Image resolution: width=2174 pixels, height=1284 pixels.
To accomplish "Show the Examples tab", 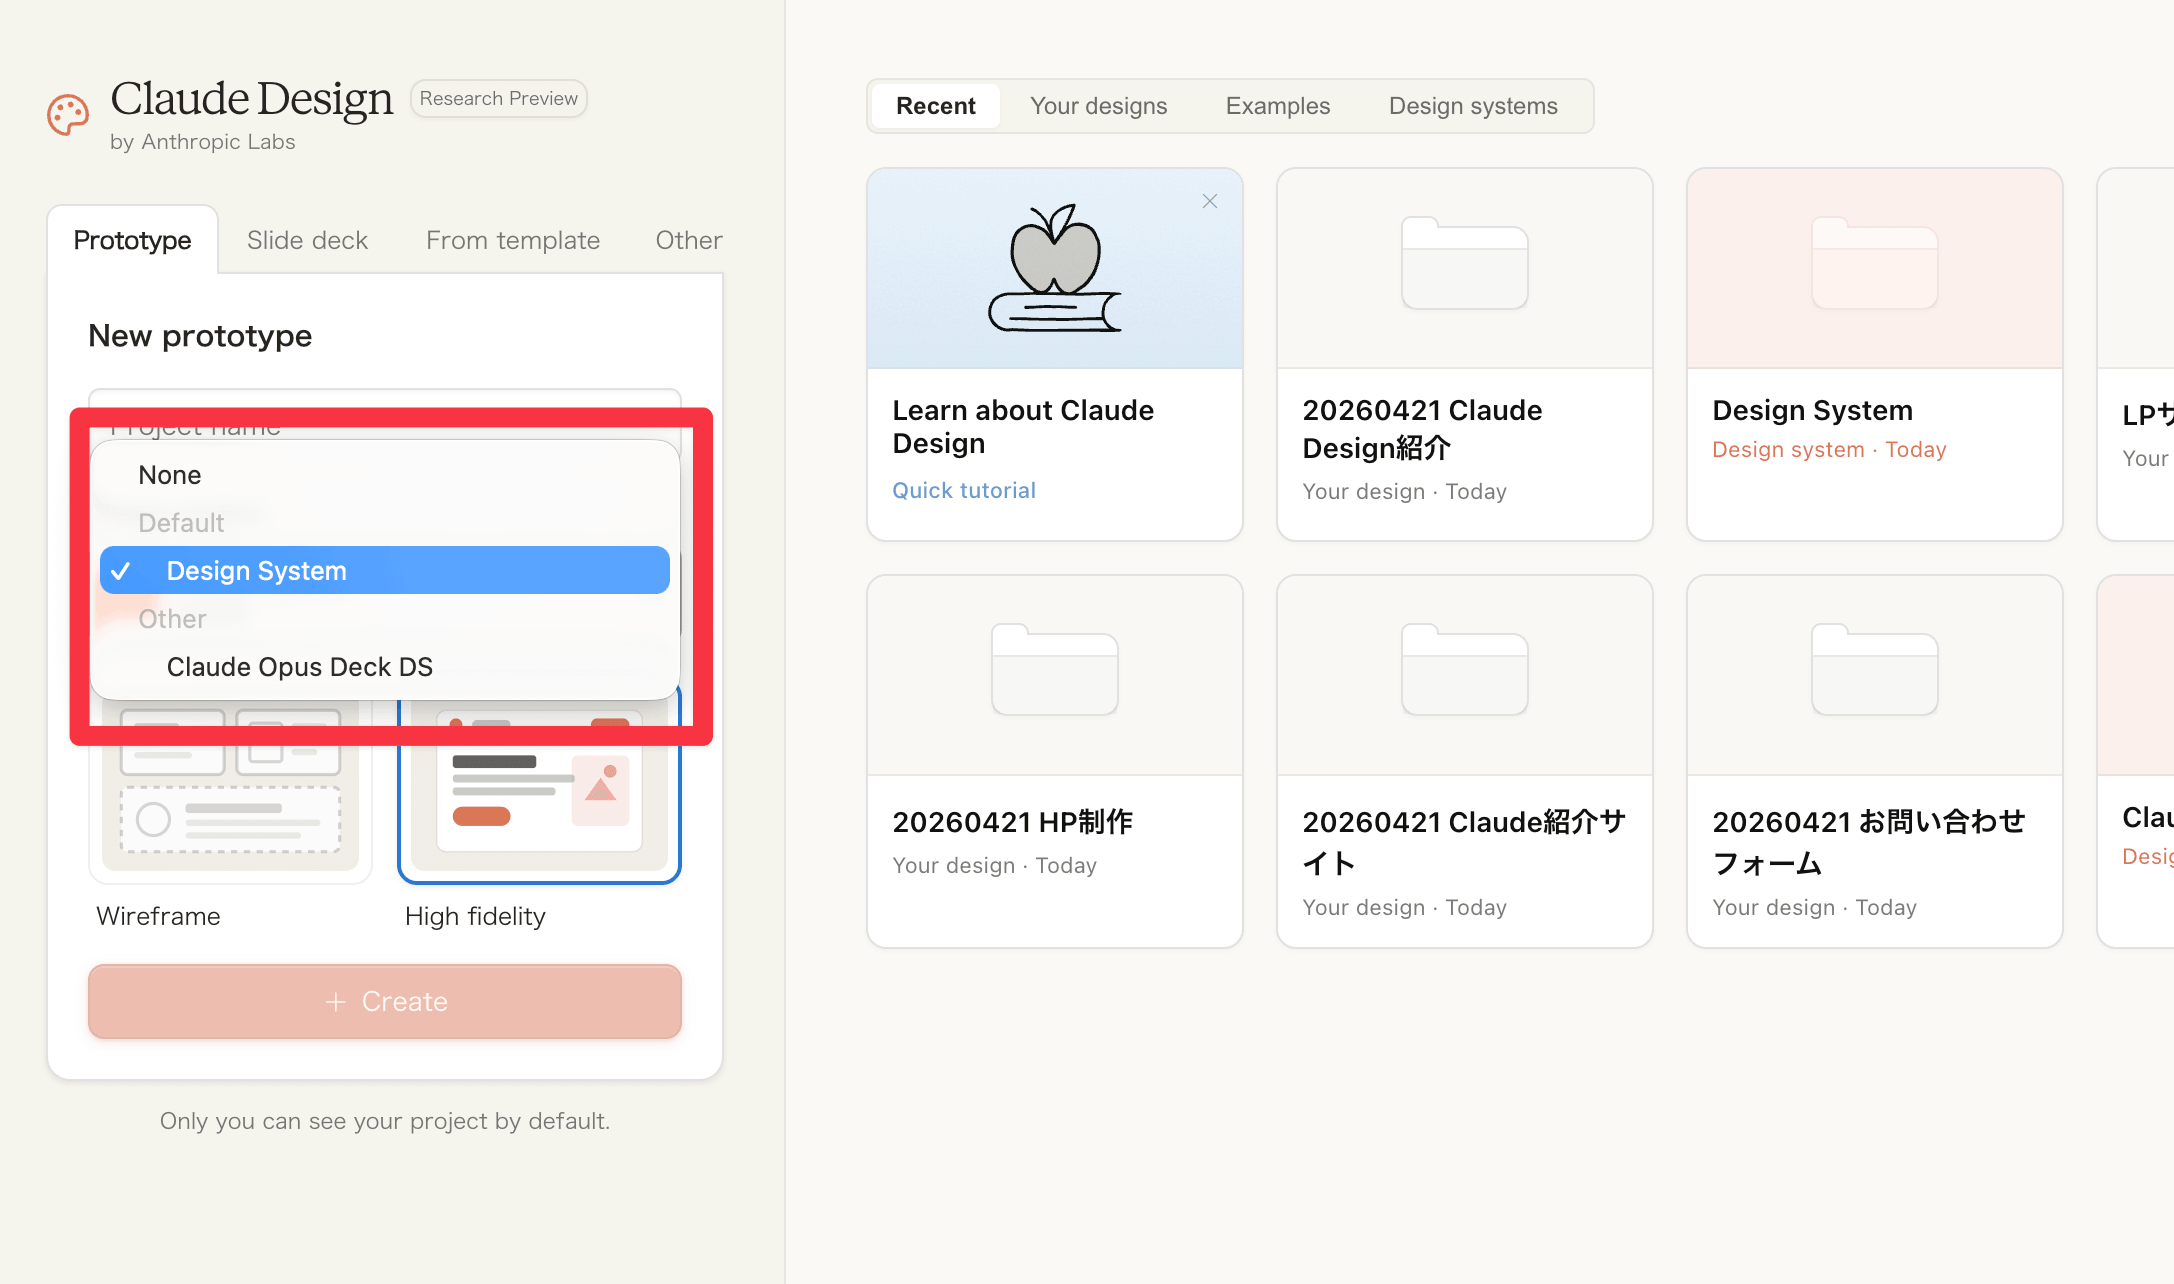I will [1277, 106].
